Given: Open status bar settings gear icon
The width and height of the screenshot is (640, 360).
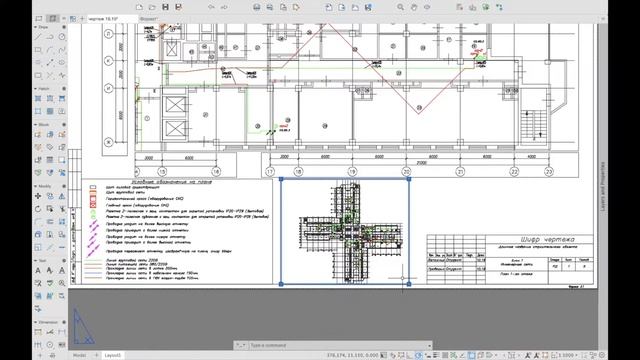Looking at the screenshot, I should pos(602,355).
